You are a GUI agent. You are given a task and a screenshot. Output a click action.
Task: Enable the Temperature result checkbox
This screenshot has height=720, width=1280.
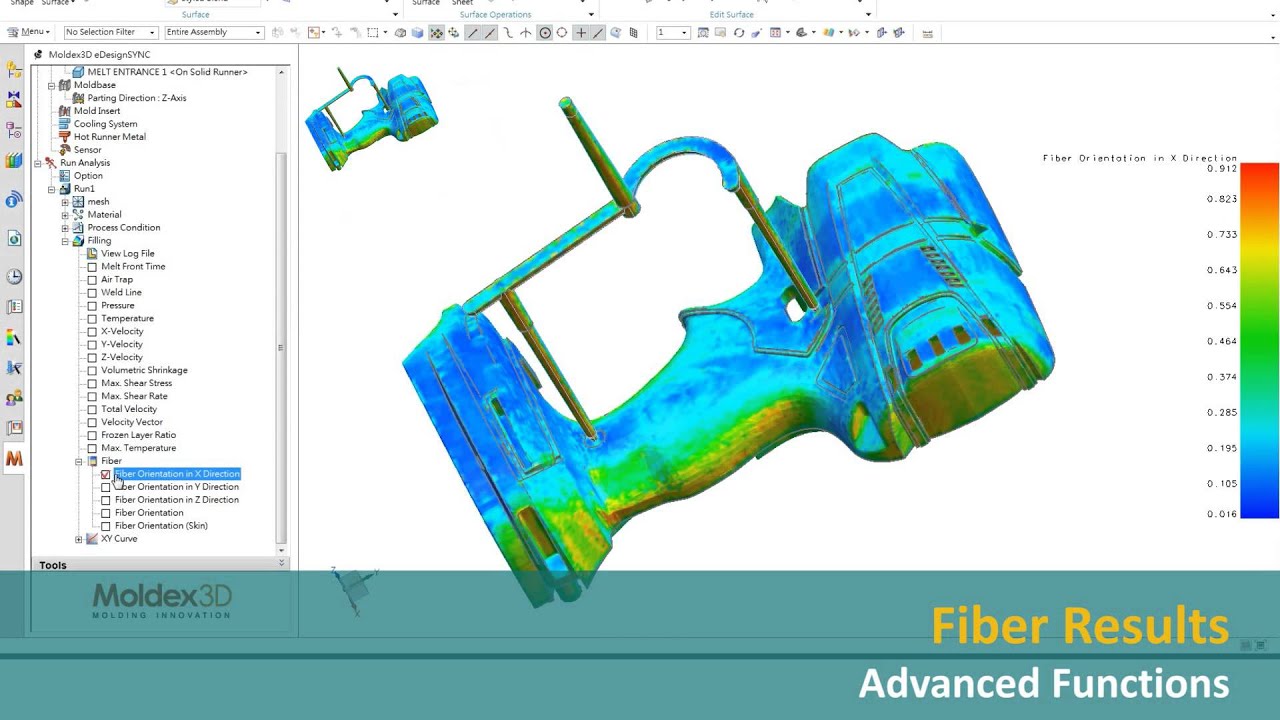92,319
